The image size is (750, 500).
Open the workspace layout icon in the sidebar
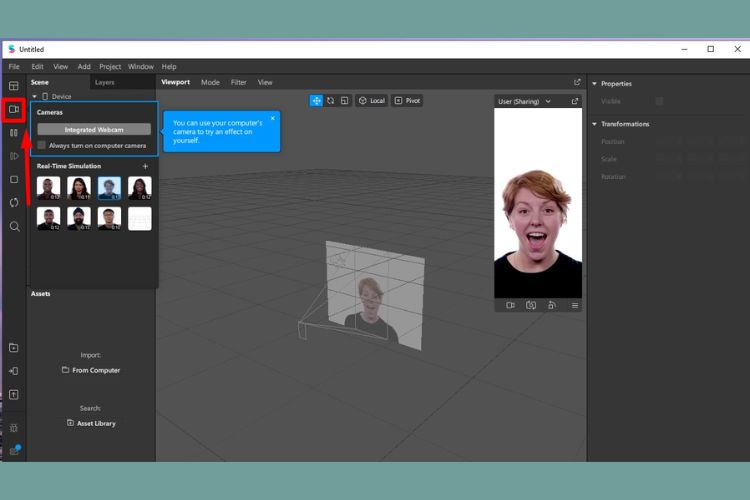pyautogui.click(x=14, y=86)
